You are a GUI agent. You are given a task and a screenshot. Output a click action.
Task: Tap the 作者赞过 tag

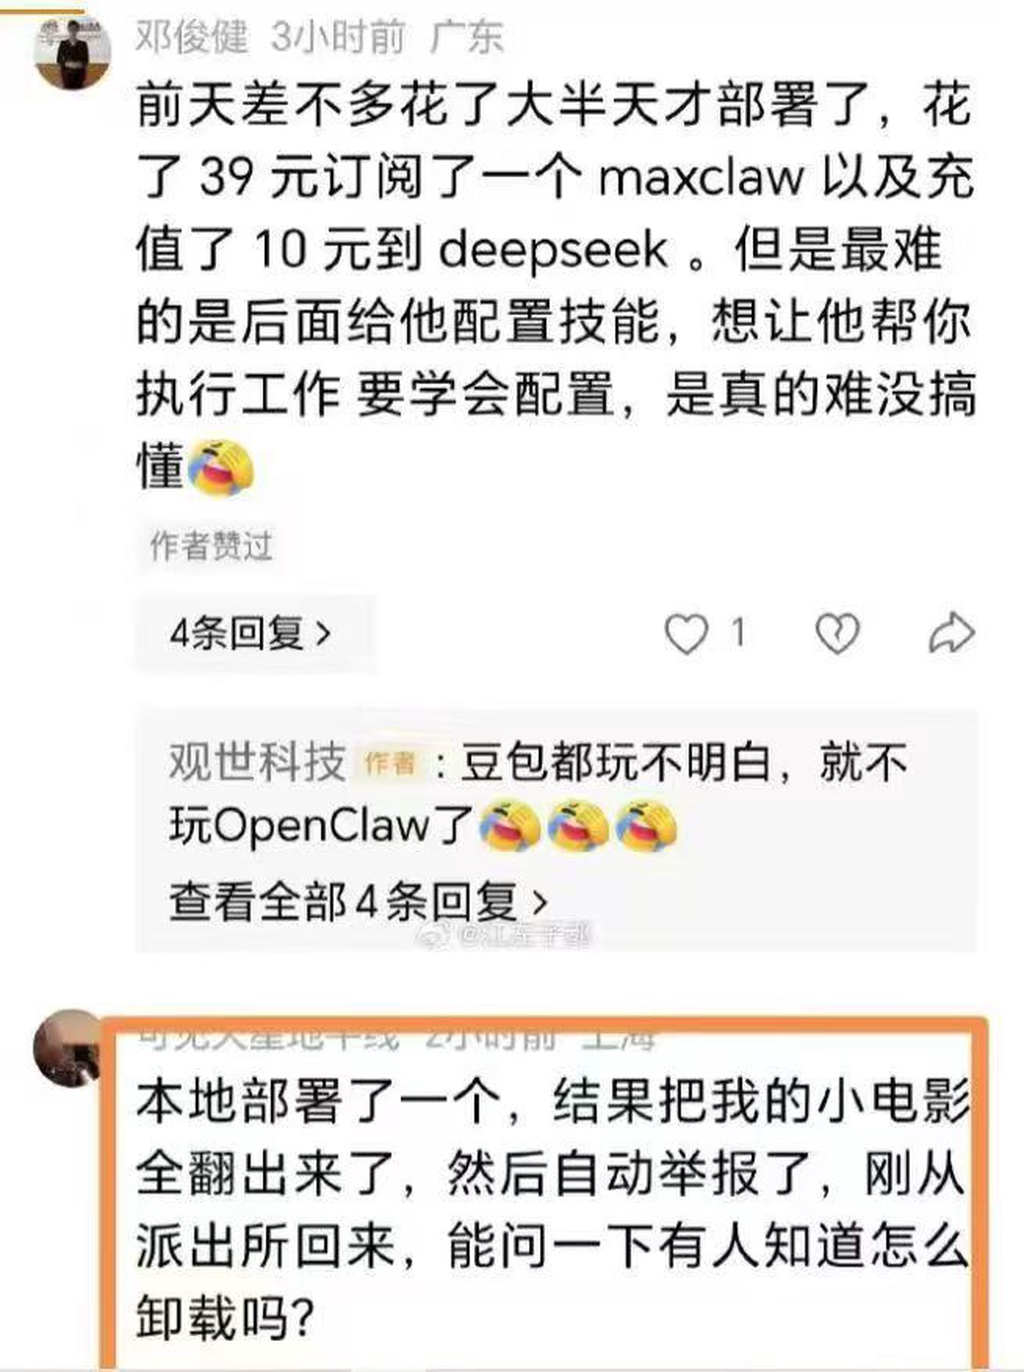pos(211,546)
